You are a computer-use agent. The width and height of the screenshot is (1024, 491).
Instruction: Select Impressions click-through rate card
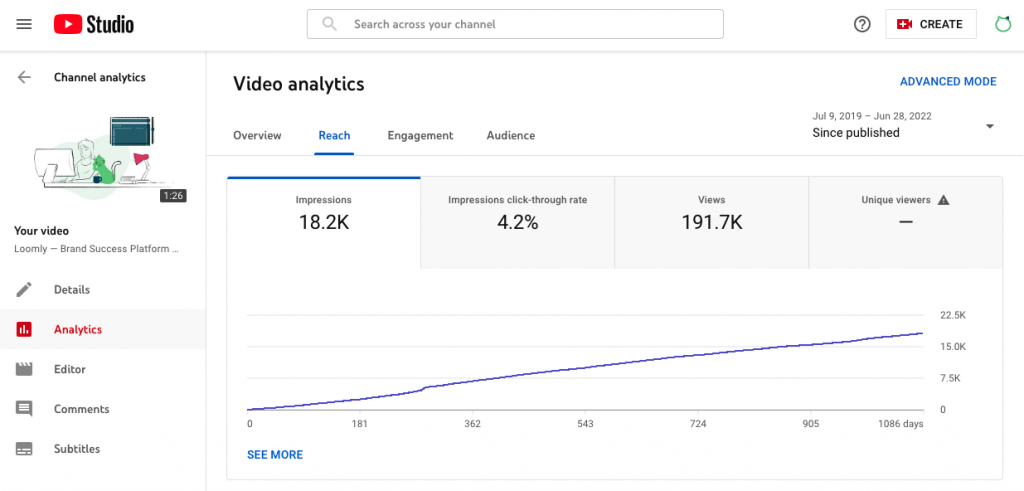pyautogui.click(x=517, y=222)
